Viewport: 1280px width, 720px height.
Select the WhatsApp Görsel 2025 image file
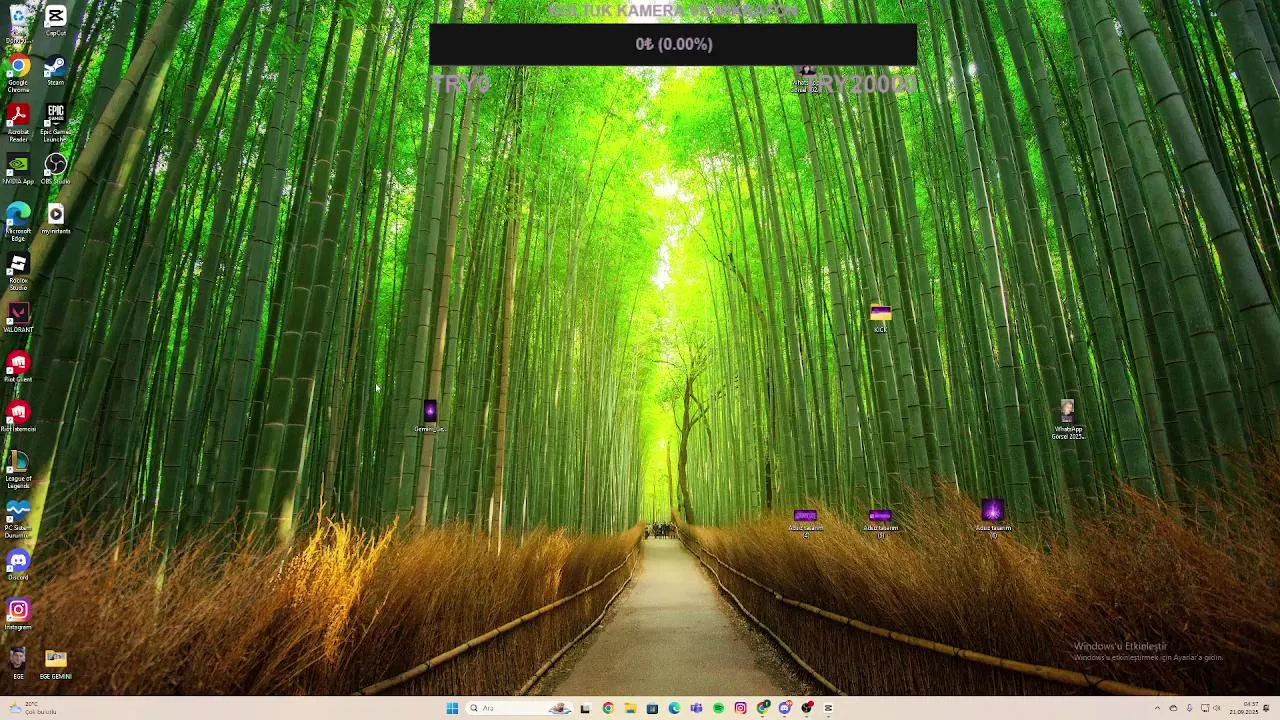pyautogui.click(x=1068, y=420)
